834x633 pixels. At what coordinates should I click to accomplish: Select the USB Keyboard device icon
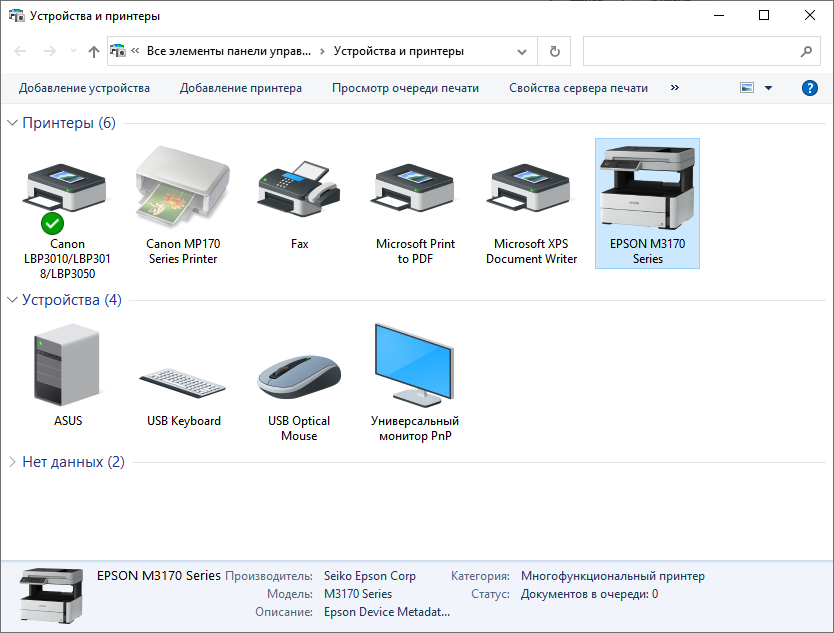coord(182,382)
